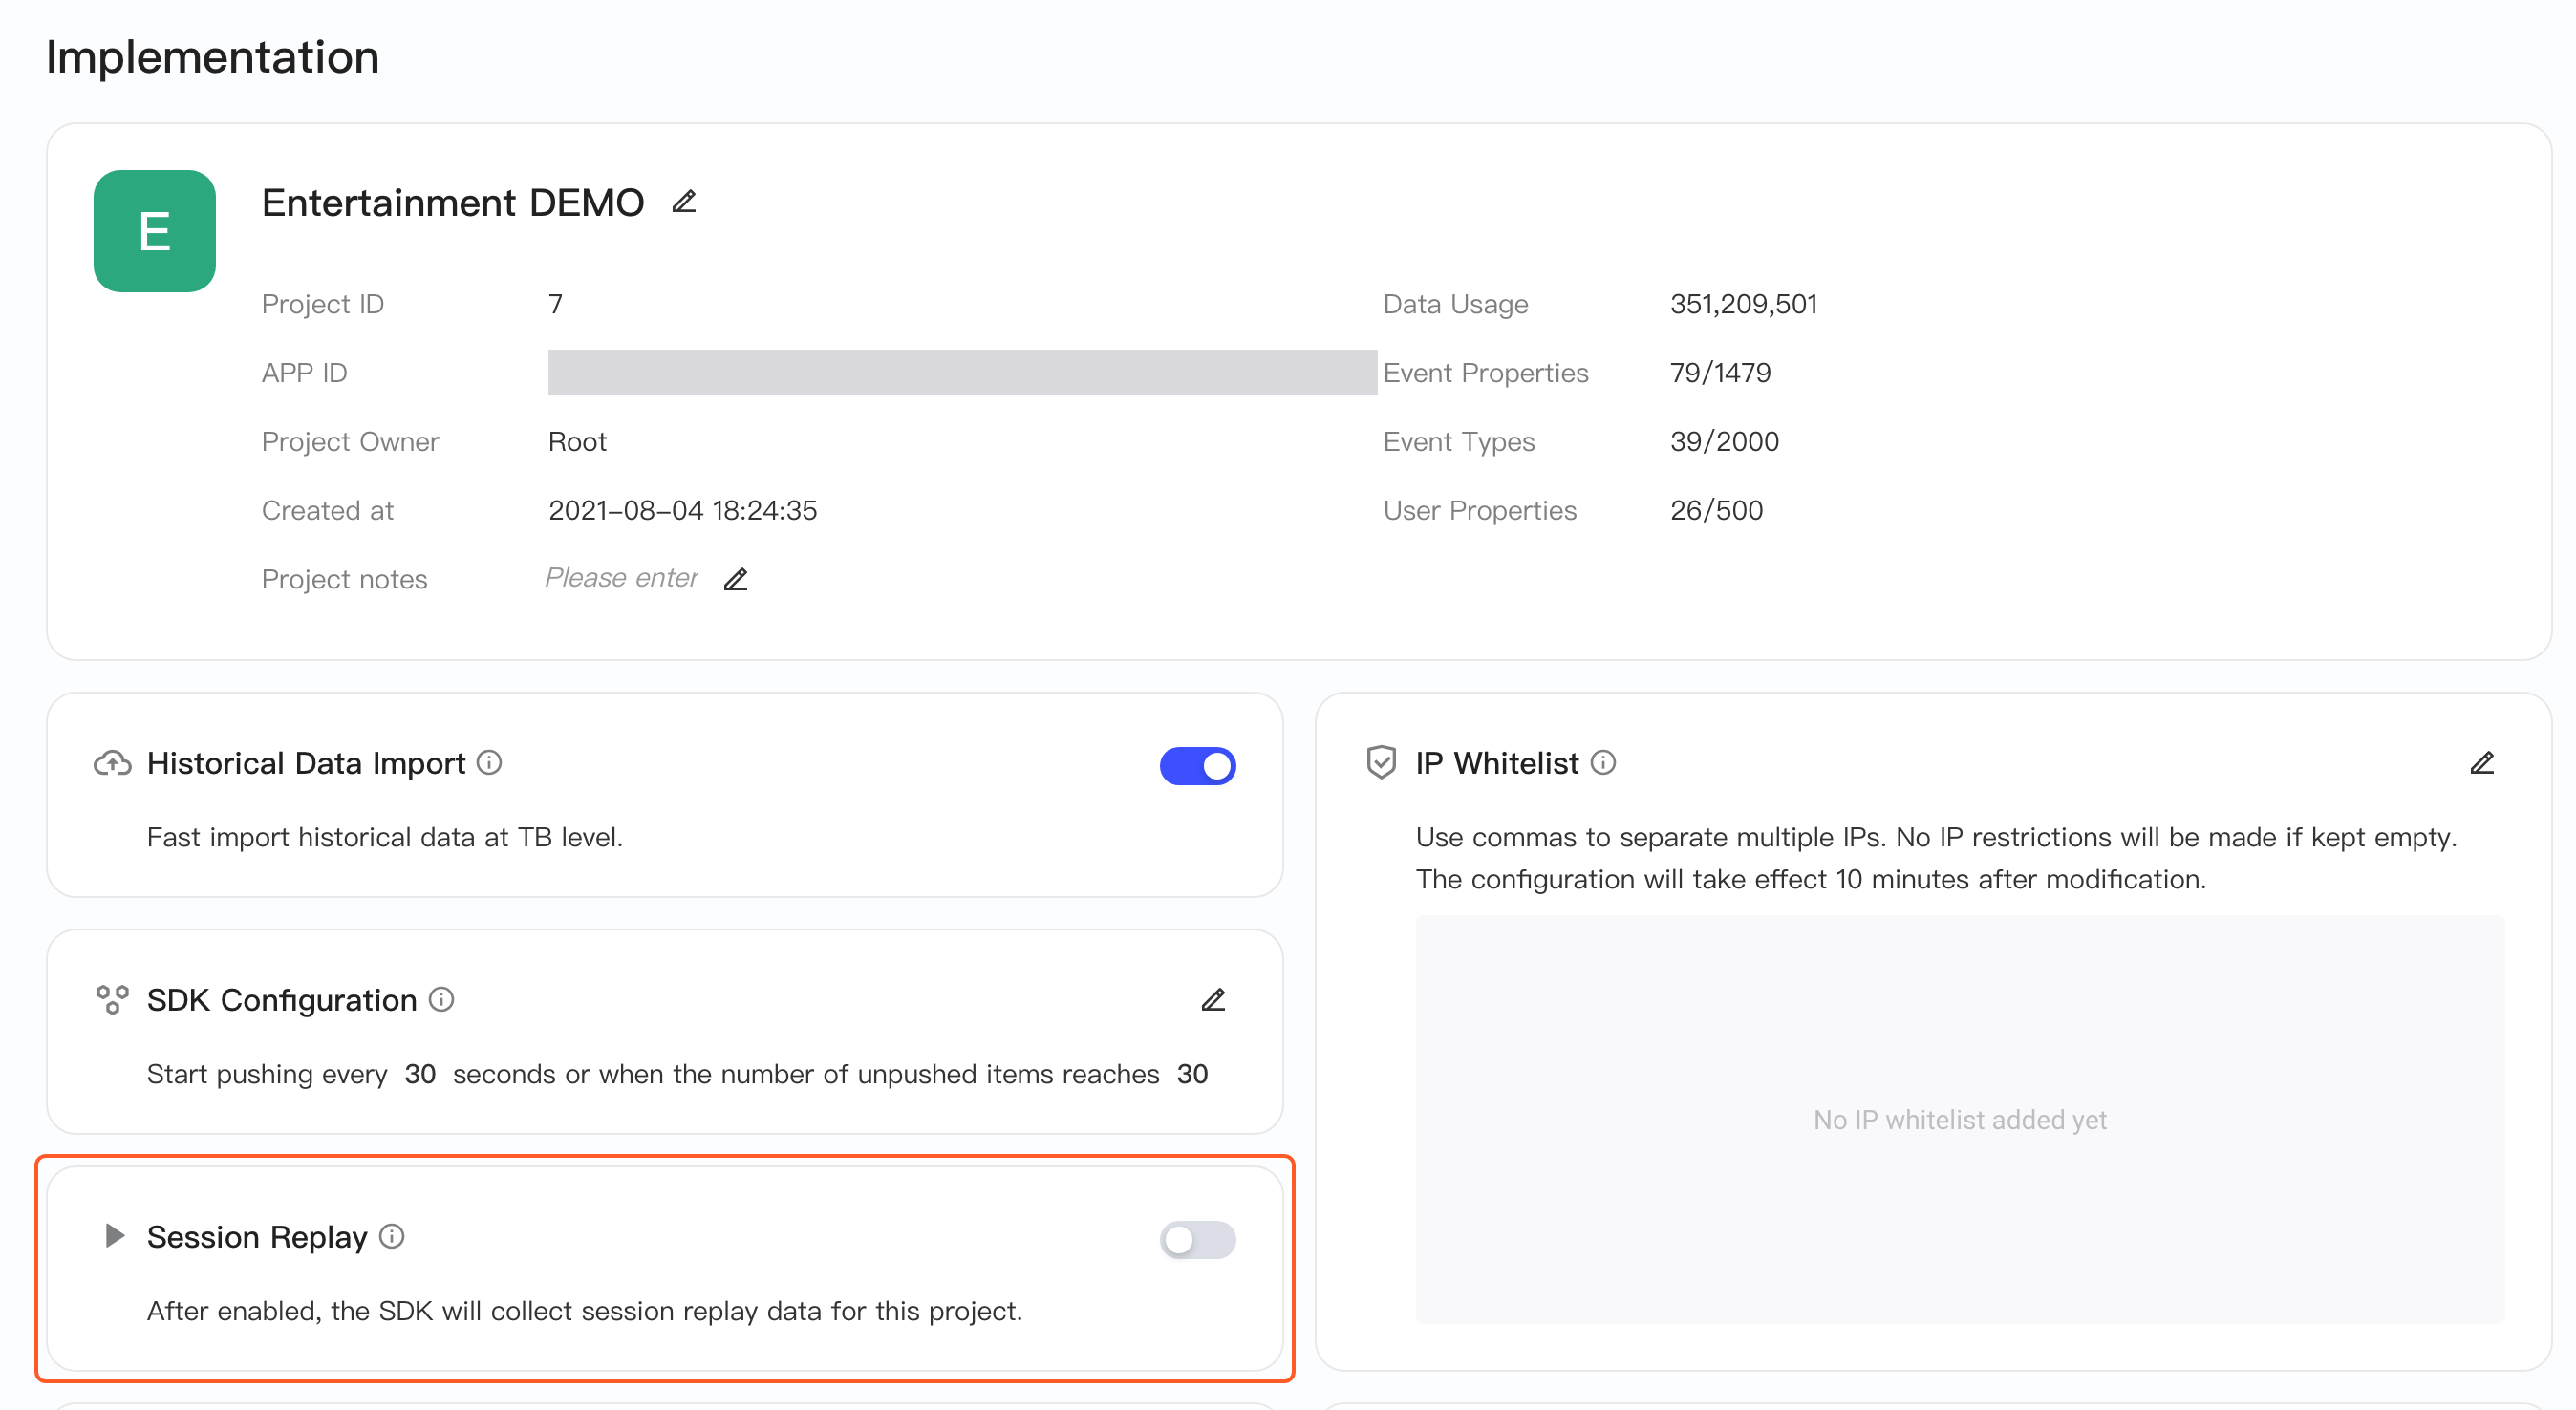
Task: Click Data Usage value 351,209,501
Action: click(x=1743, y=304)
